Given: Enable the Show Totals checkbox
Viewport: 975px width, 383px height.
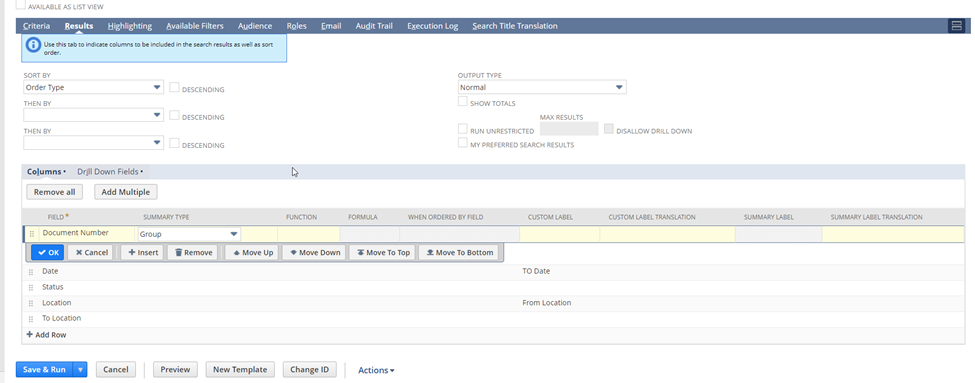Looking at the screenshot, I should coord(463,101).
